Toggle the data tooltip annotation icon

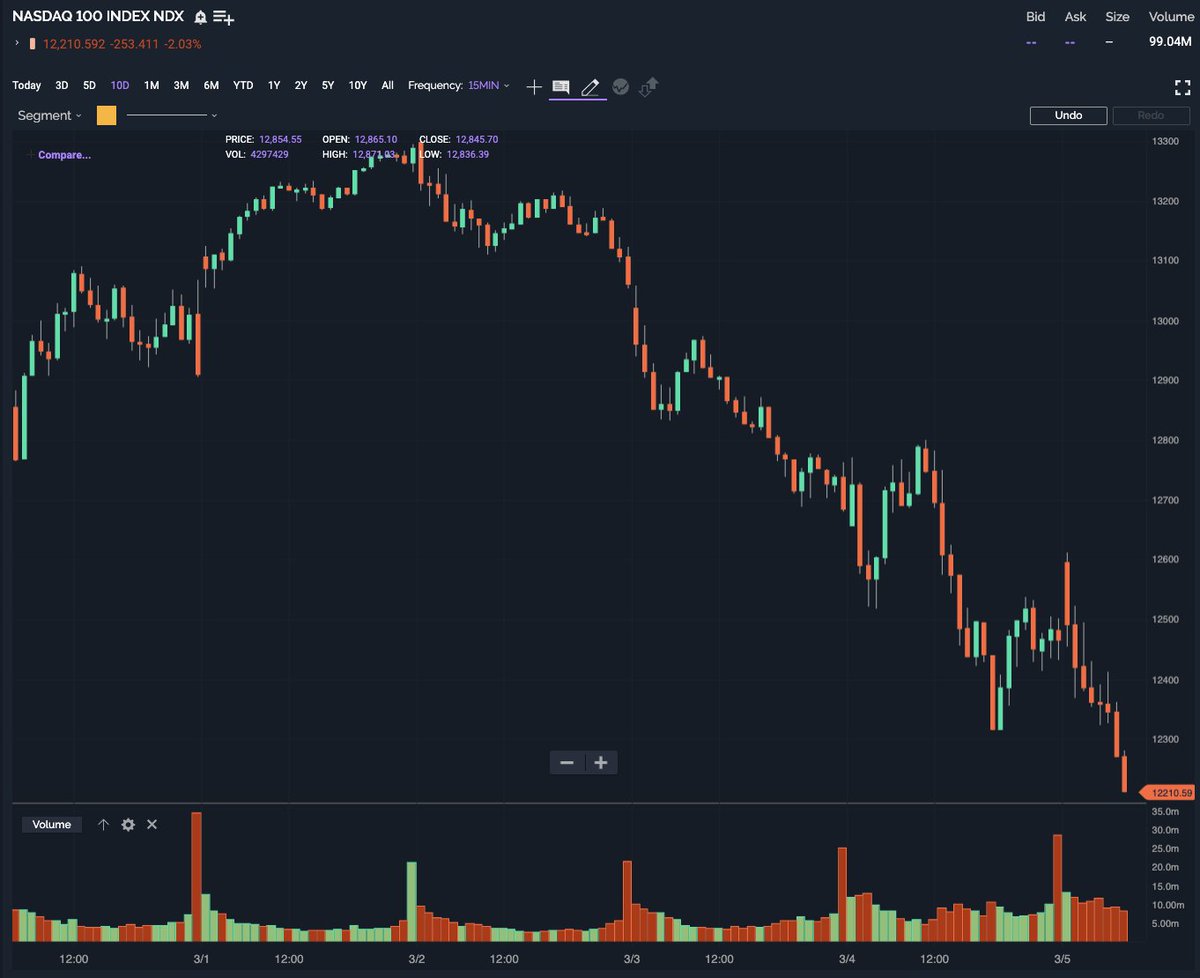click(x=561, y=87)
